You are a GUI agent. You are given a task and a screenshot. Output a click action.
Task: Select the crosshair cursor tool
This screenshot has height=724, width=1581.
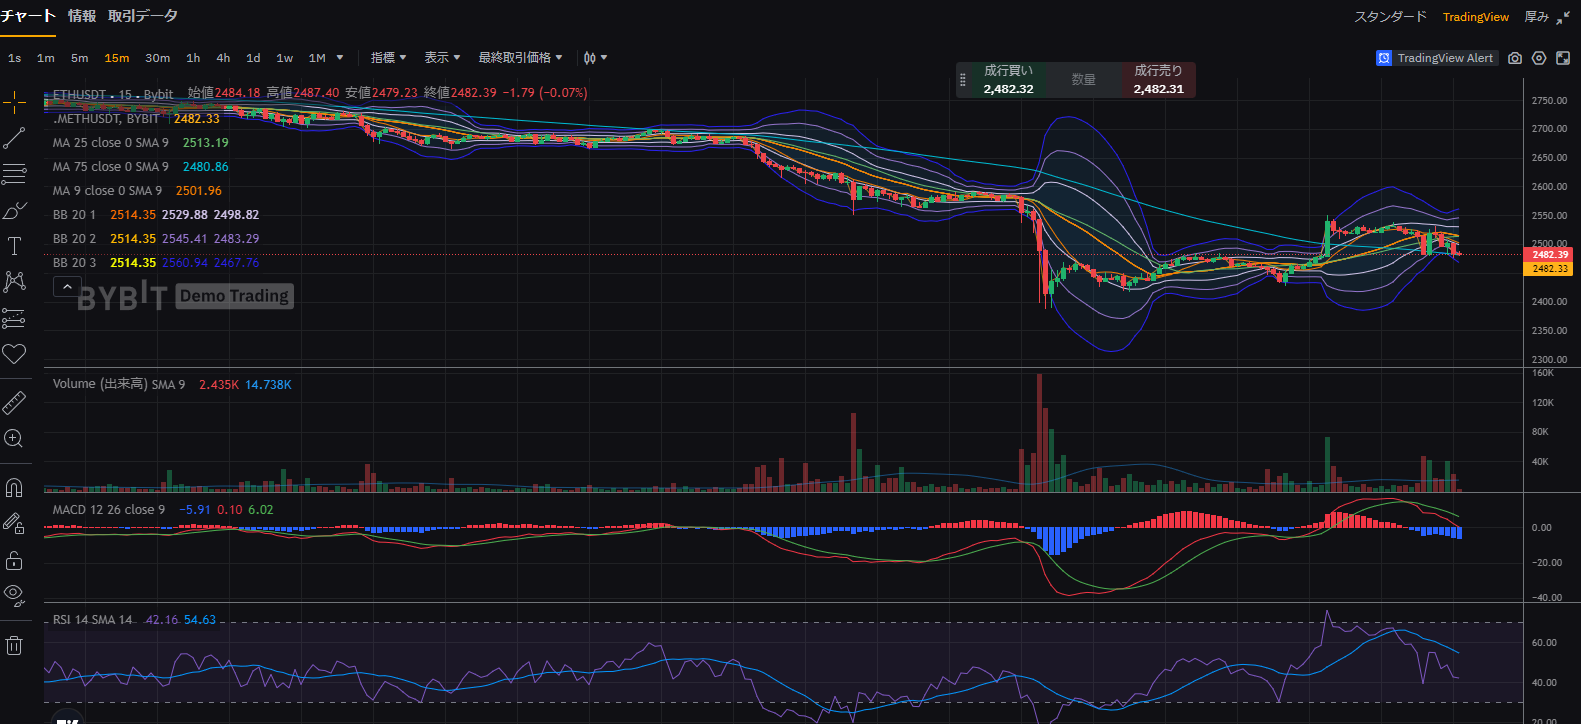(14, 102)
